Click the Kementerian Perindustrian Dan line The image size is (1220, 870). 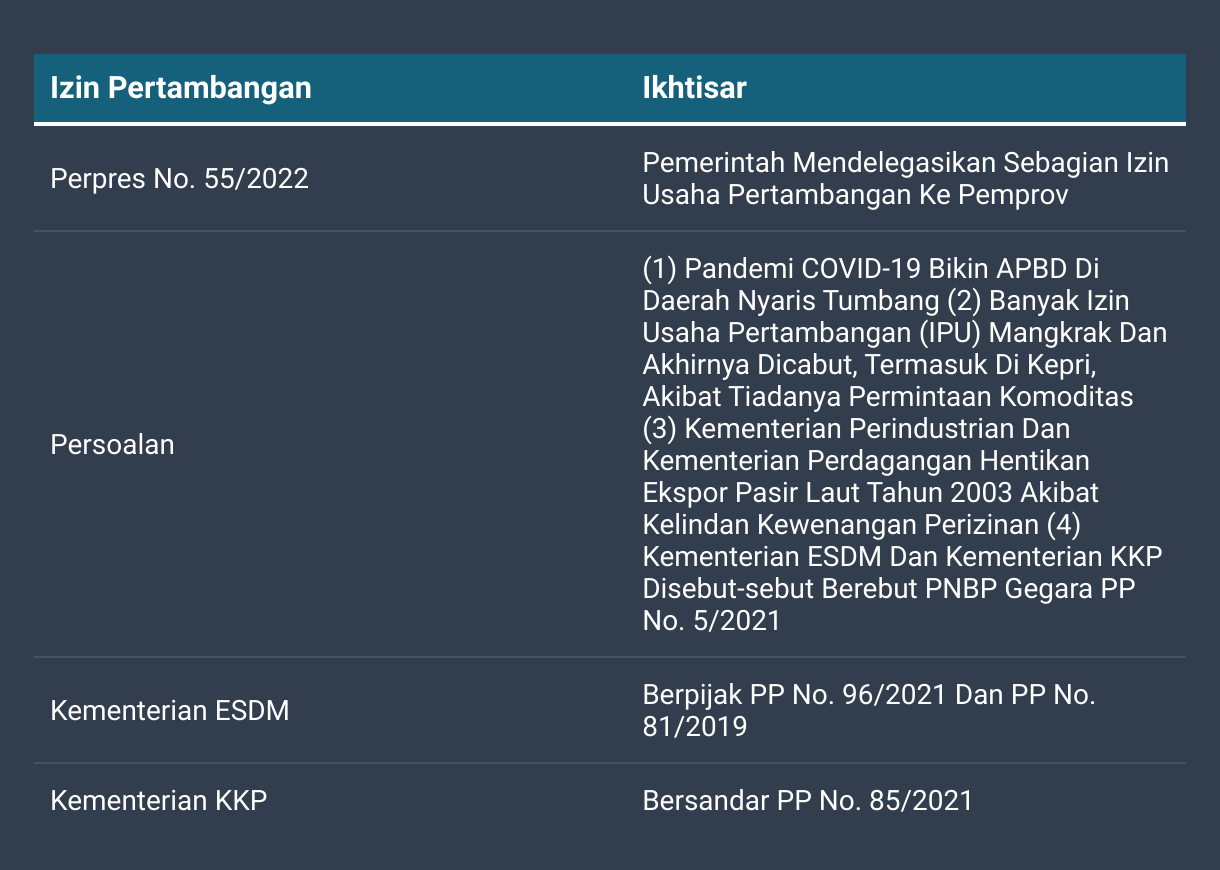(x=856, y=429)
